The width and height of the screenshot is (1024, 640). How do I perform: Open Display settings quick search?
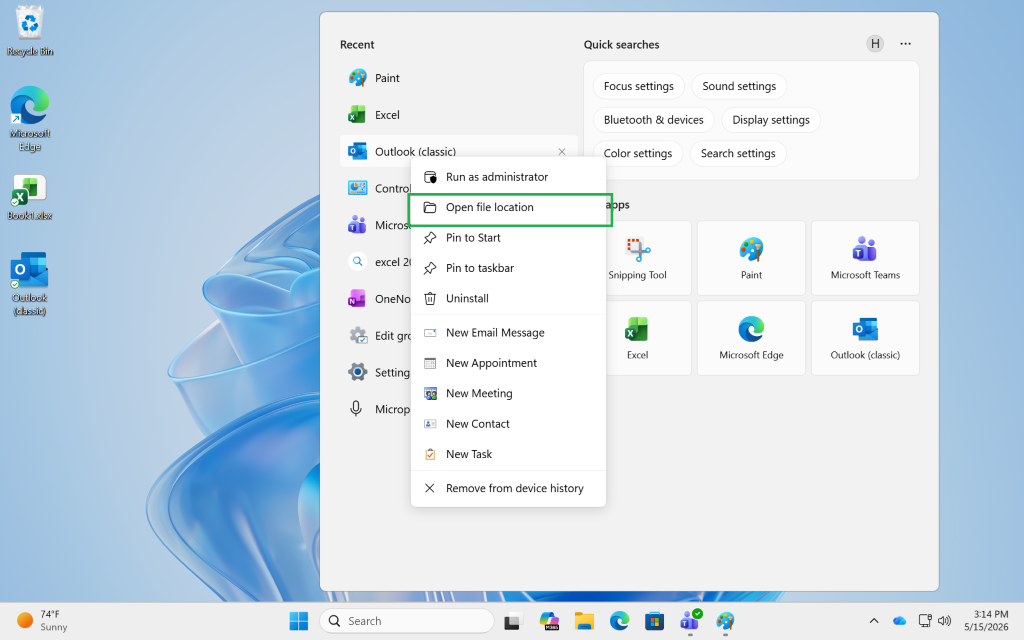point(771,120)
